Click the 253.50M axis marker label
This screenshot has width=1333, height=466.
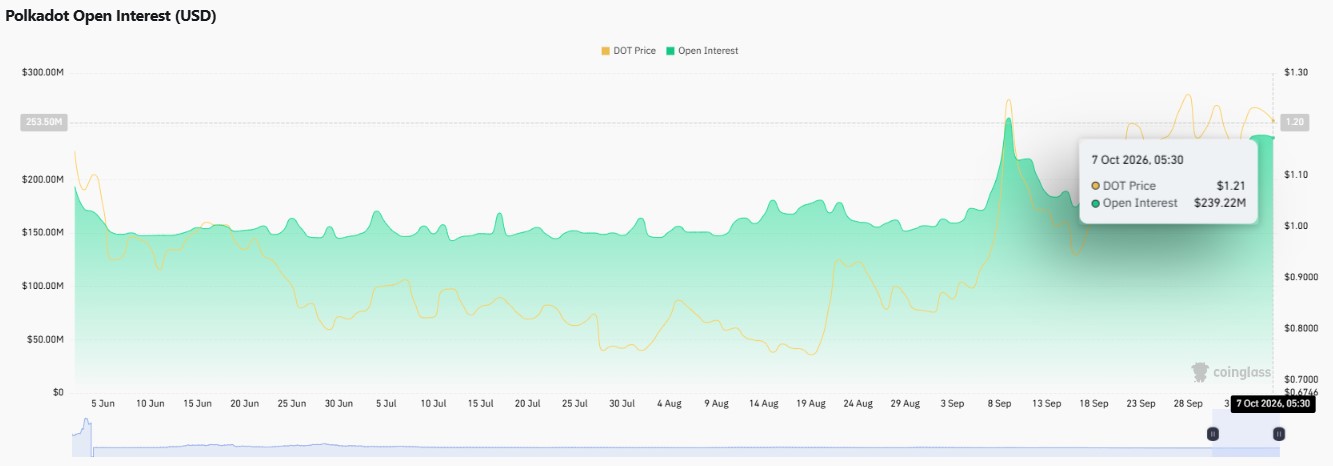click(43, 123)
